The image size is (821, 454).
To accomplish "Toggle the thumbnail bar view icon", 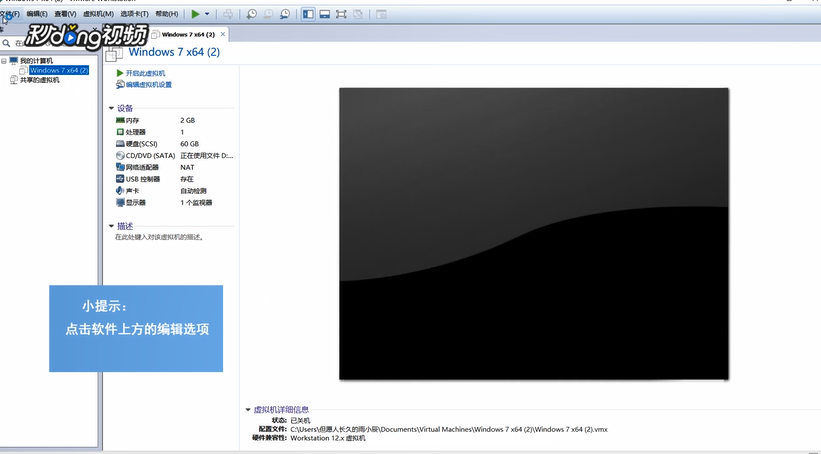I will [325, 14].
